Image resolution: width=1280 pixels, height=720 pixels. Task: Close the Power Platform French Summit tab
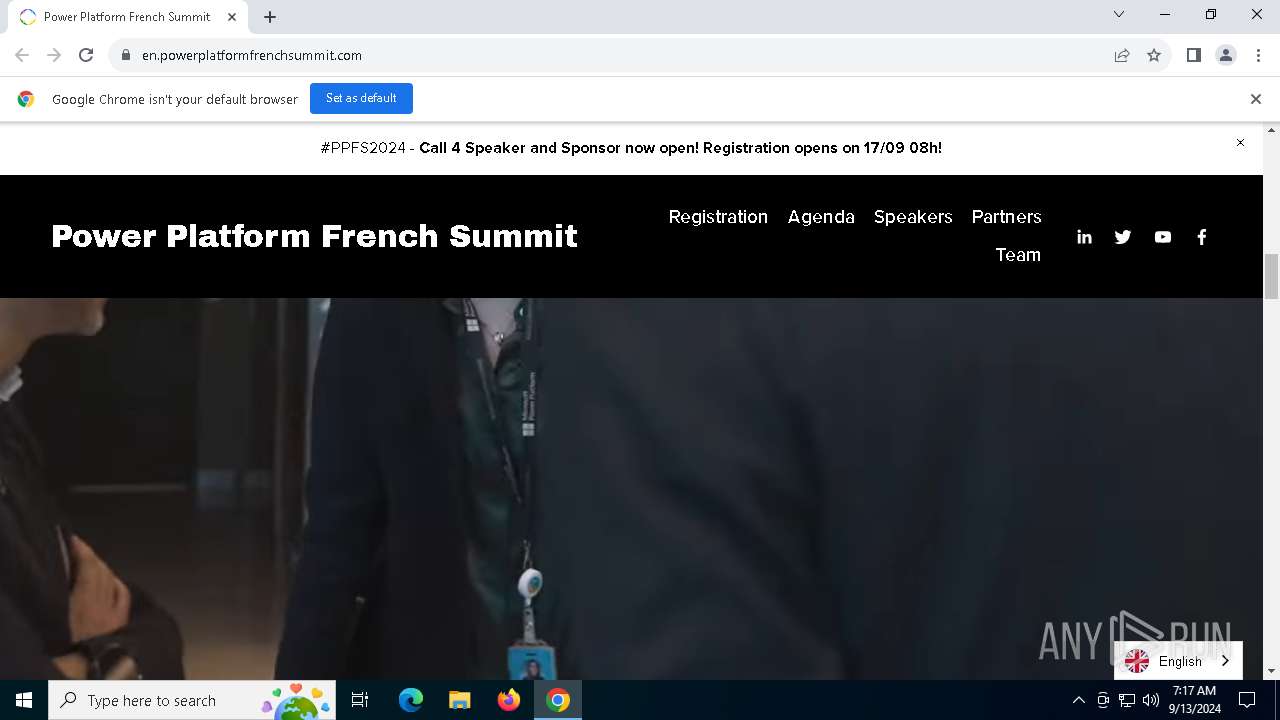coord(232,17)
